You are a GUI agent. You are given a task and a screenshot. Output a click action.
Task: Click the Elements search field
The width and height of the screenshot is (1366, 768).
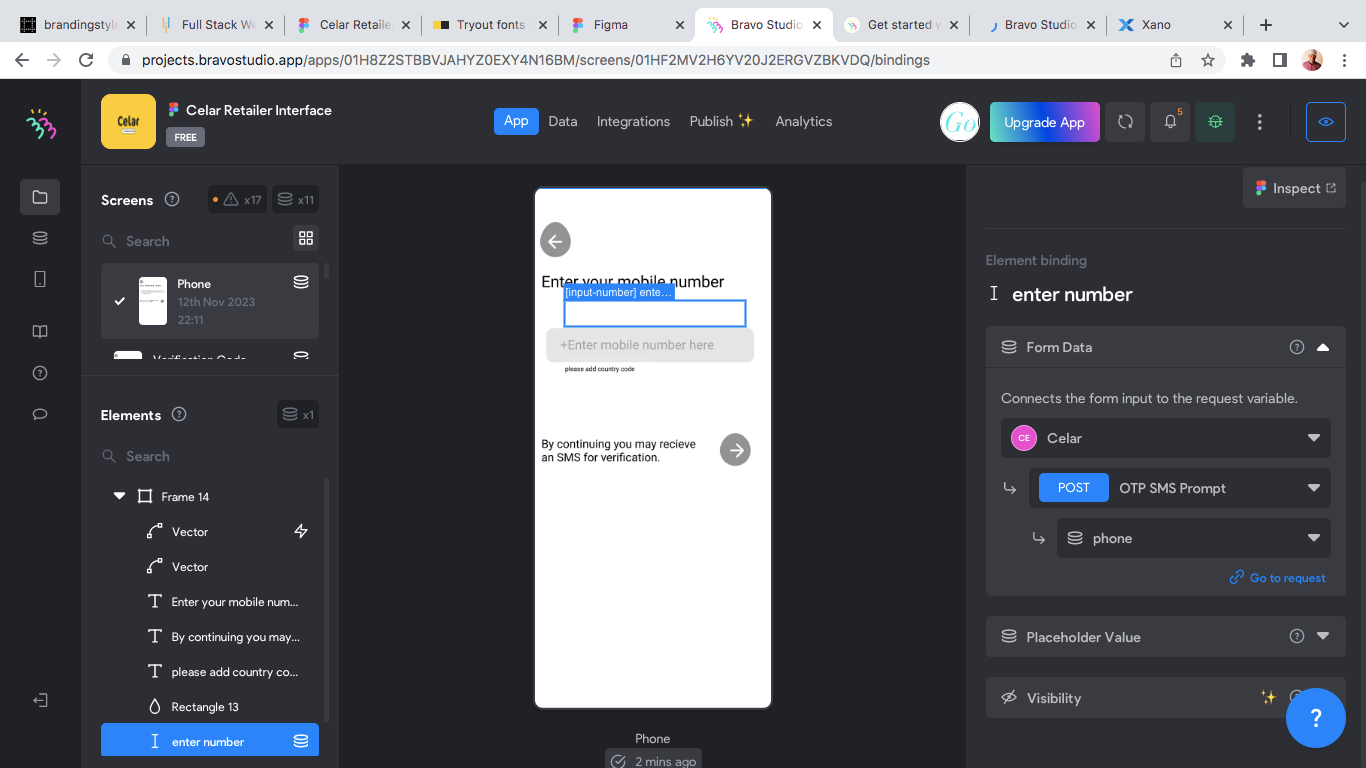click(210, 456)
